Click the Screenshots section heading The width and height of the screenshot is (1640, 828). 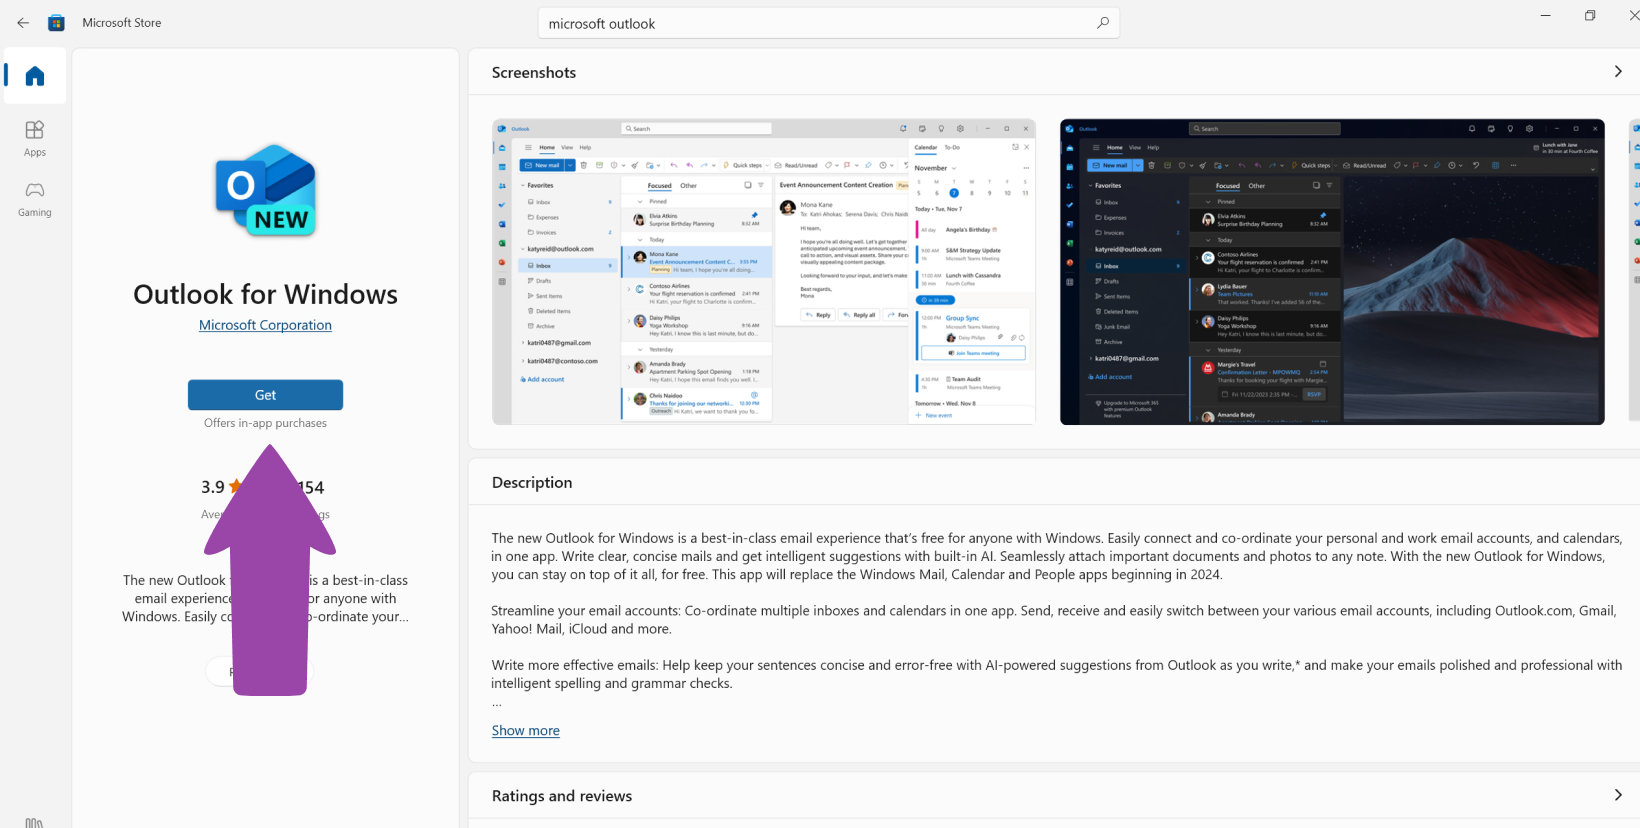534,72
